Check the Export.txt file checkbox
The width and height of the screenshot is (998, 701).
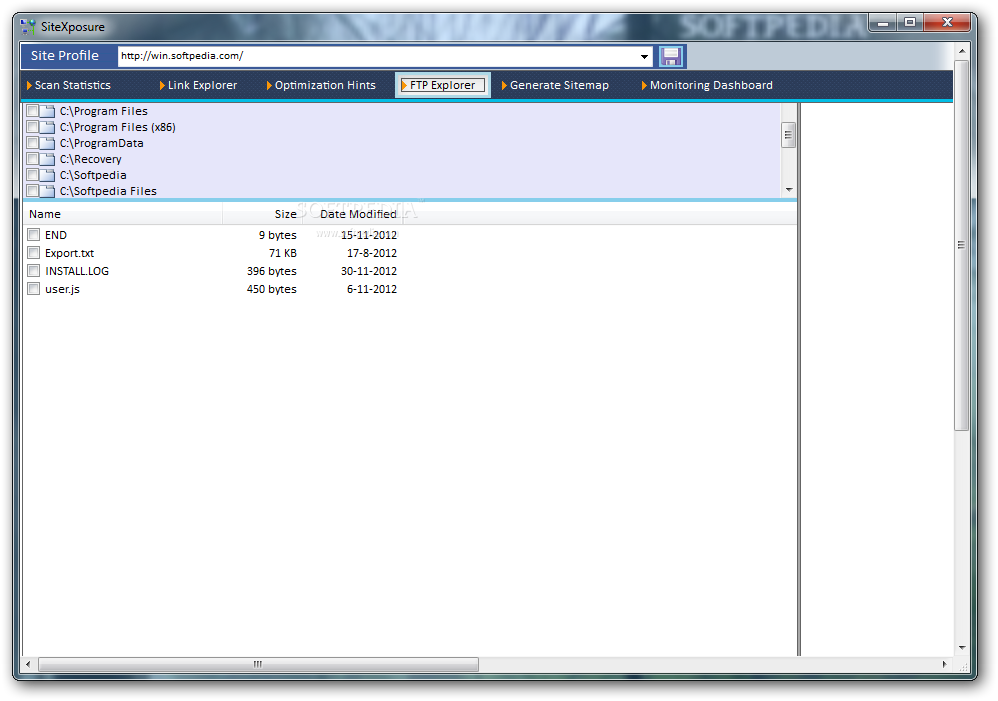(x=34, y=253)
